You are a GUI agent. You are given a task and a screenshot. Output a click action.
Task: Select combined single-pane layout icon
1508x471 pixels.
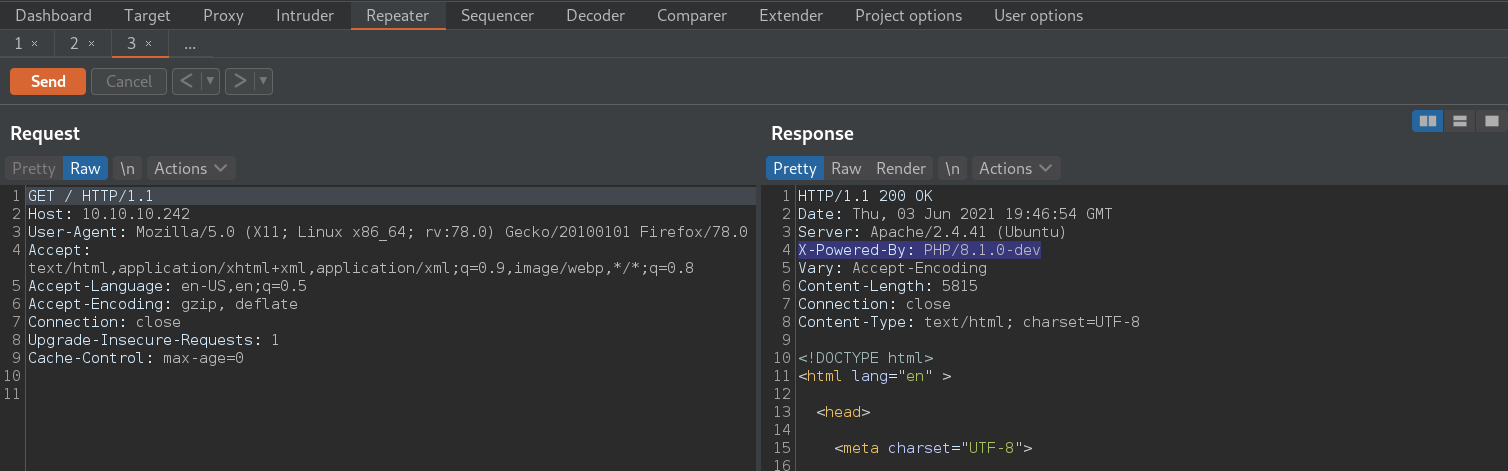1492,121
